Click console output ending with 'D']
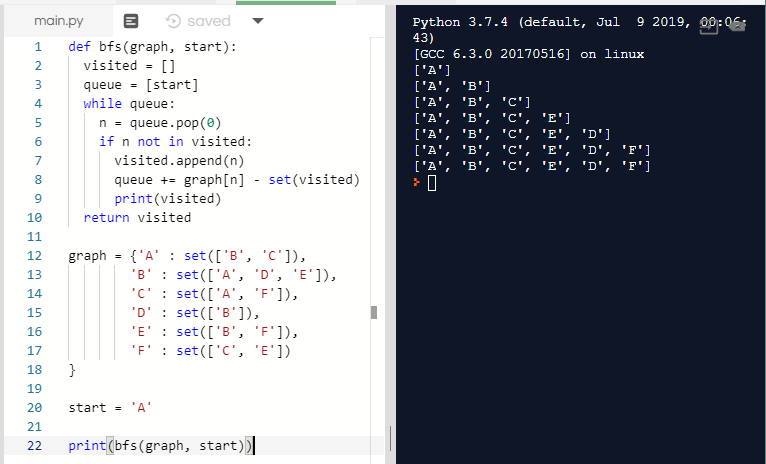The width and height of the screenshot is (766, 464). pos(512,134)
